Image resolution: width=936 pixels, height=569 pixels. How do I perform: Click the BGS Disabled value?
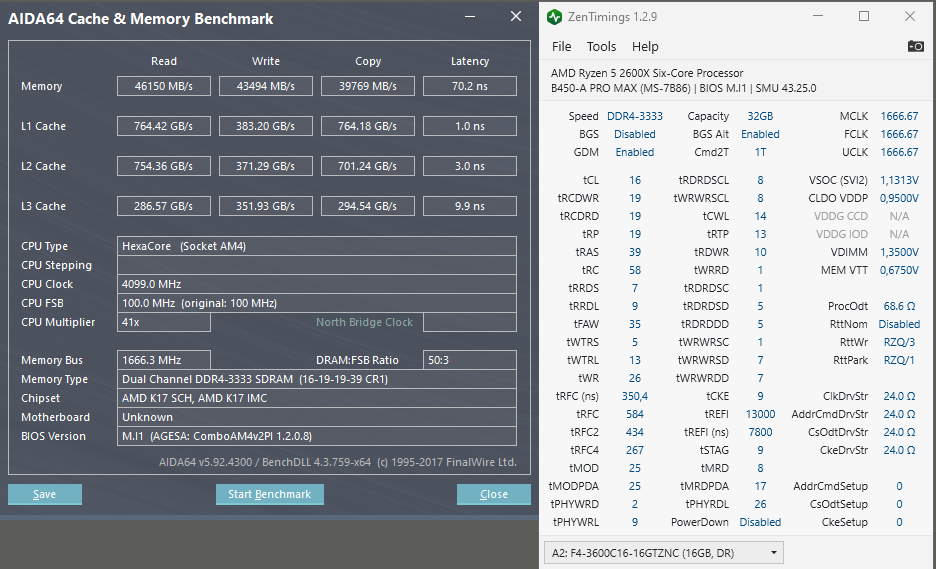pos(635,134)
